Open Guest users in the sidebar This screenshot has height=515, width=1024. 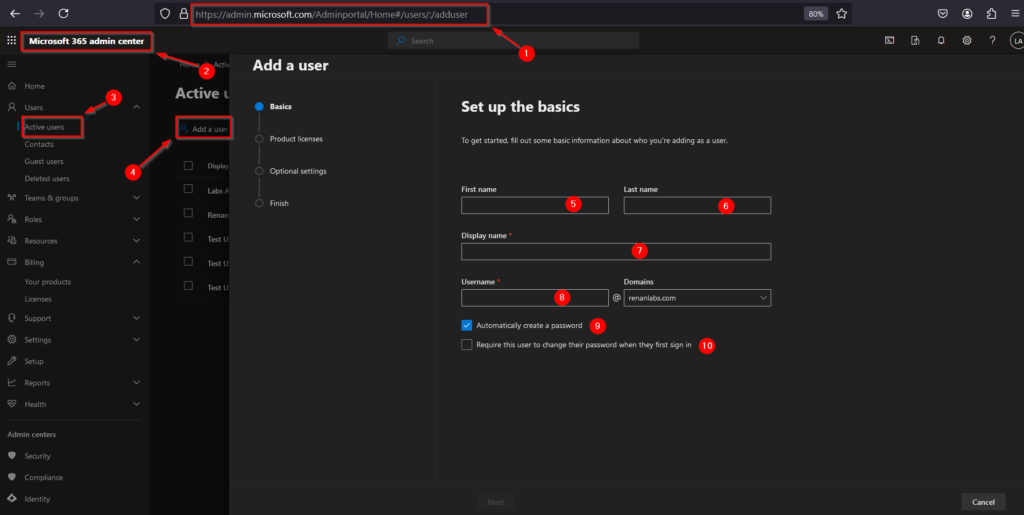point(44,161)
